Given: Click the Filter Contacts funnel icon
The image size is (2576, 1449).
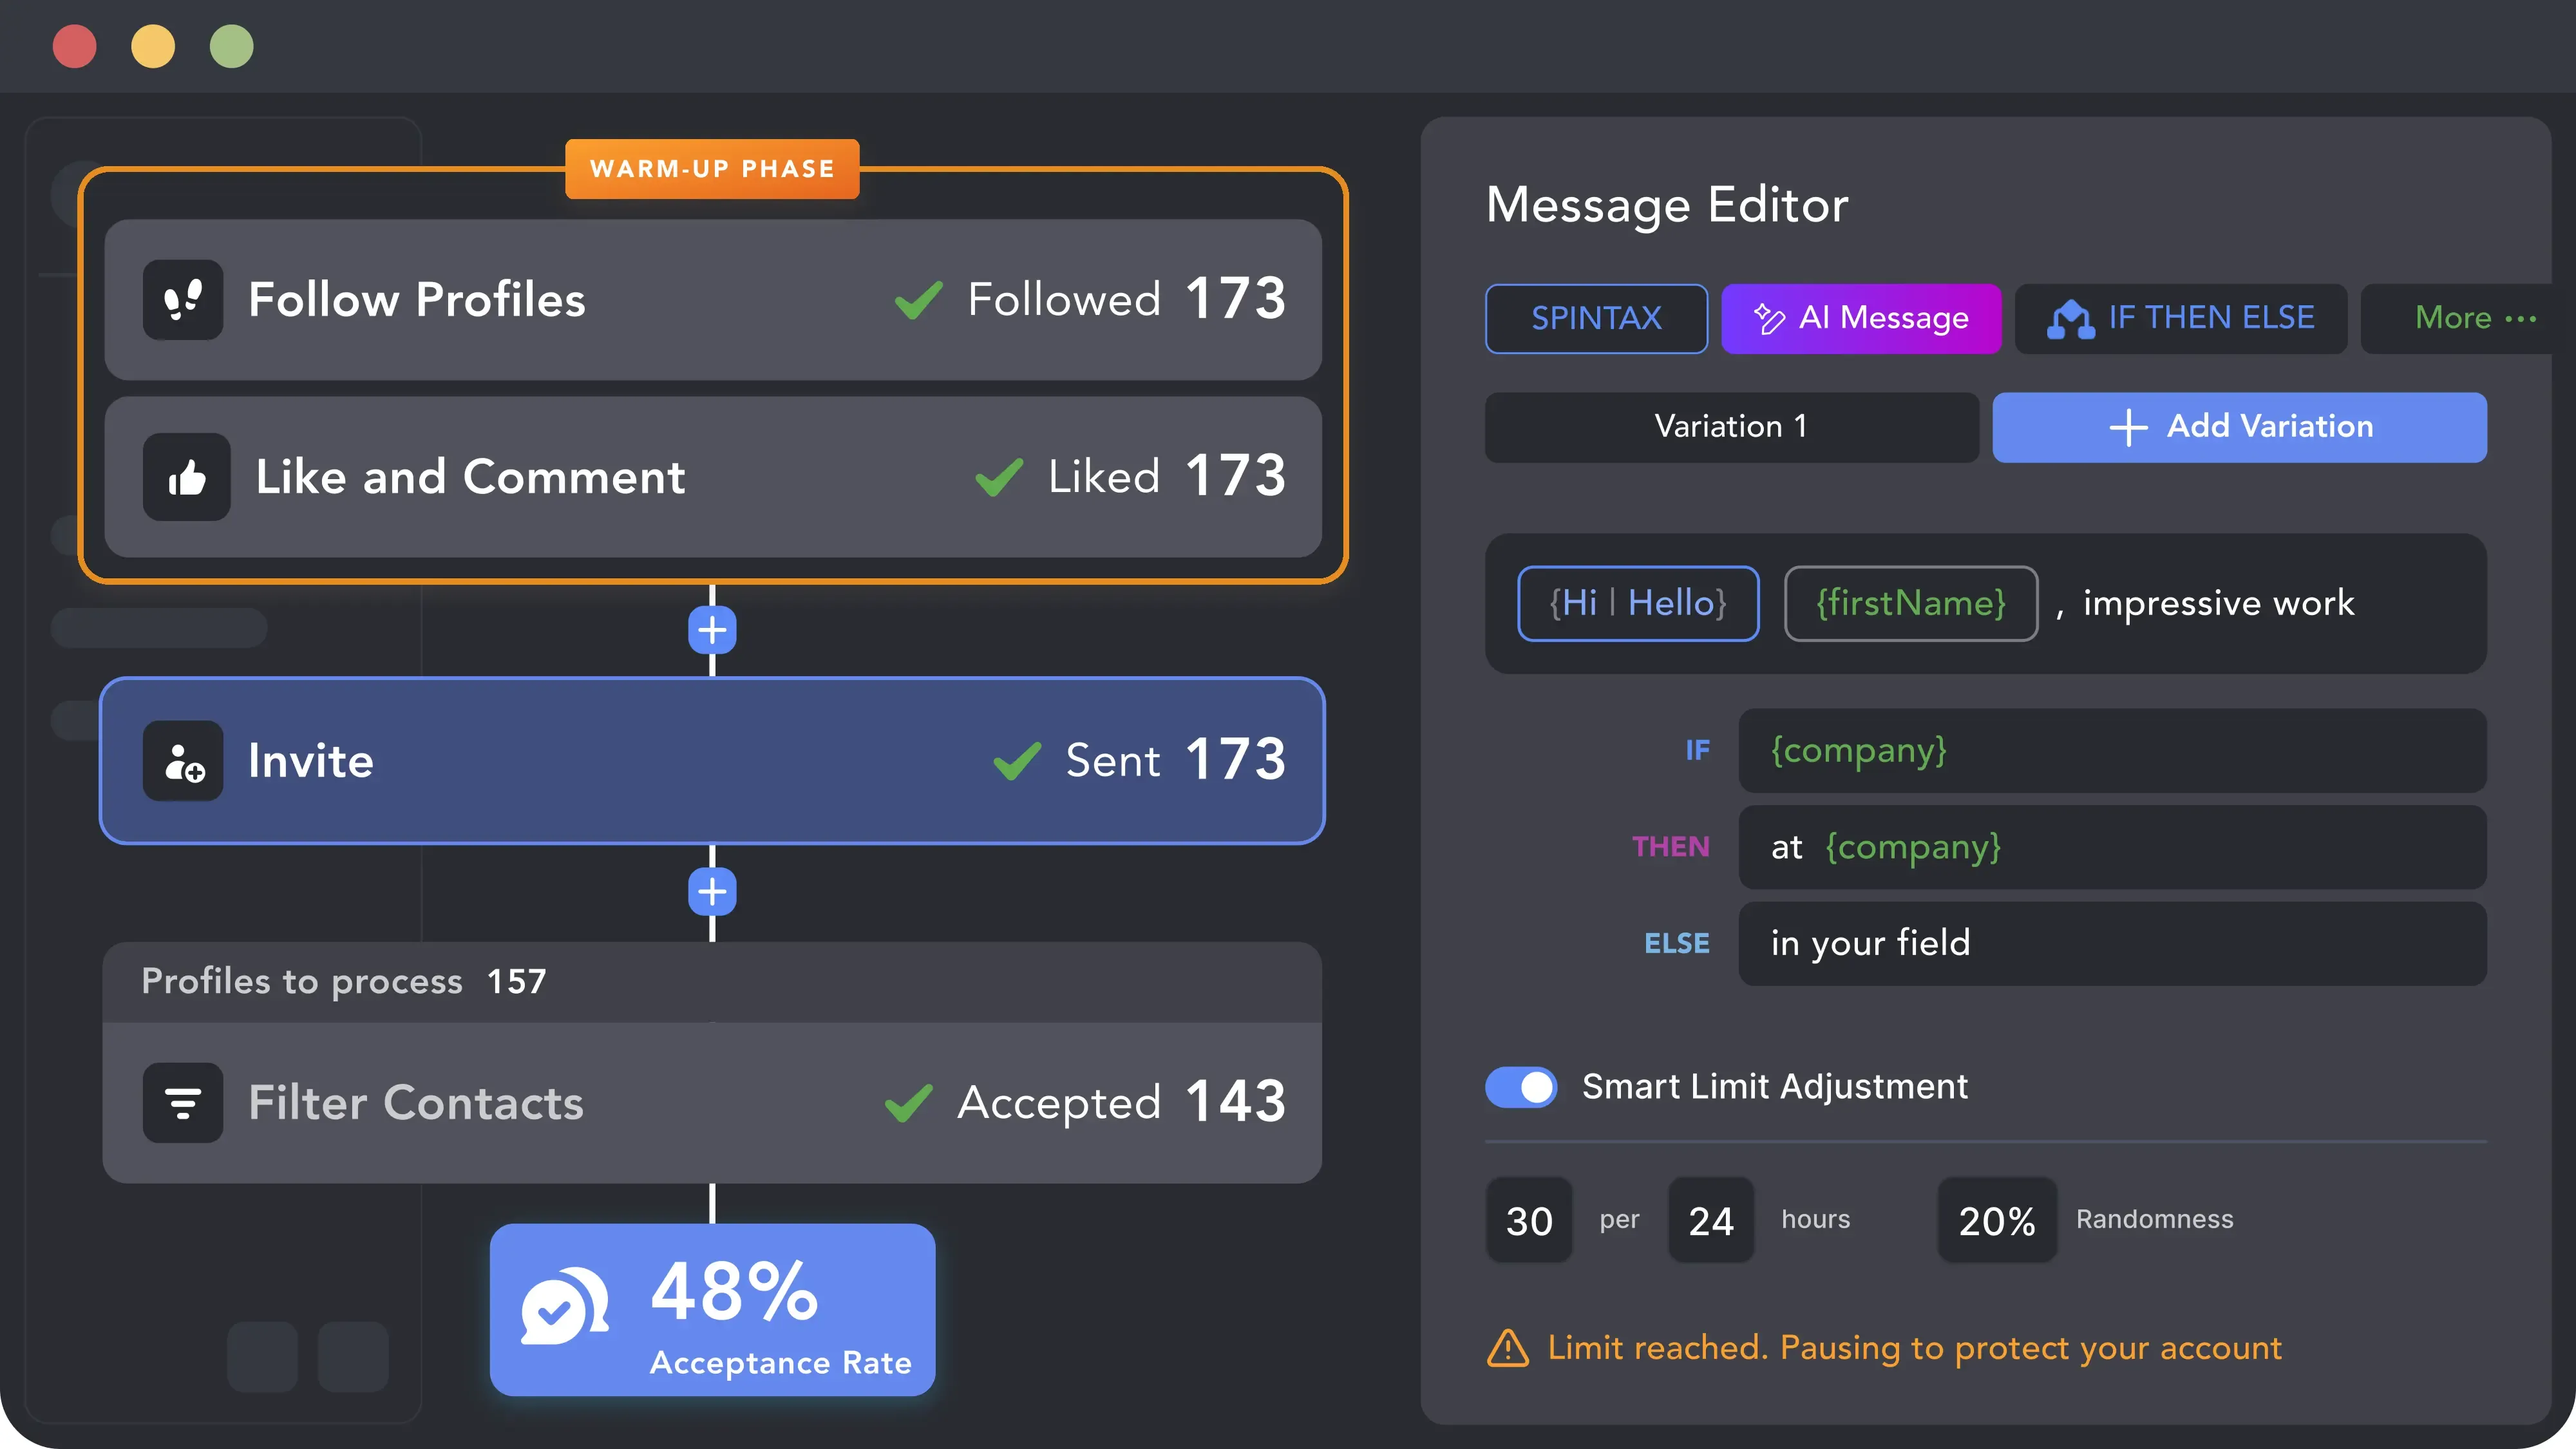Looking at the screenshot, I should coord(183,1102).
